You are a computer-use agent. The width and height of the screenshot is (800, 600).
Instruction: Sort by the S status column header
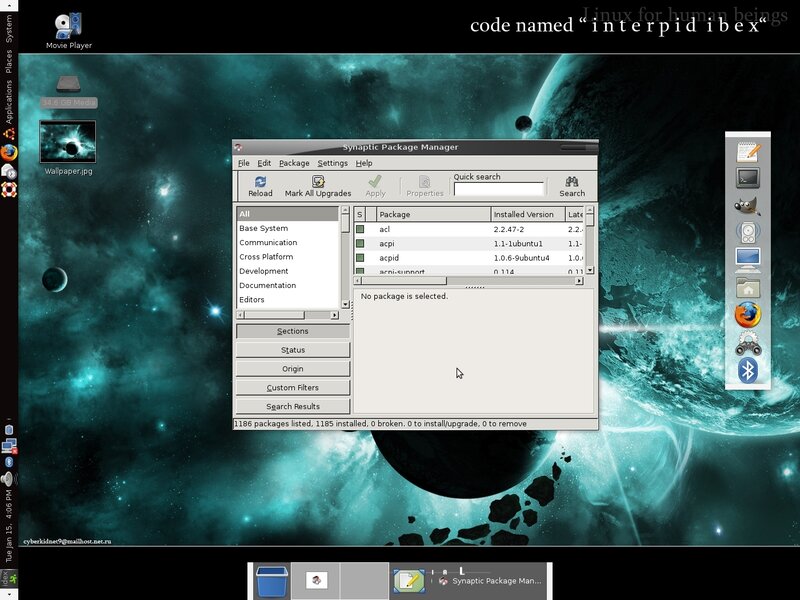point(360,214)
